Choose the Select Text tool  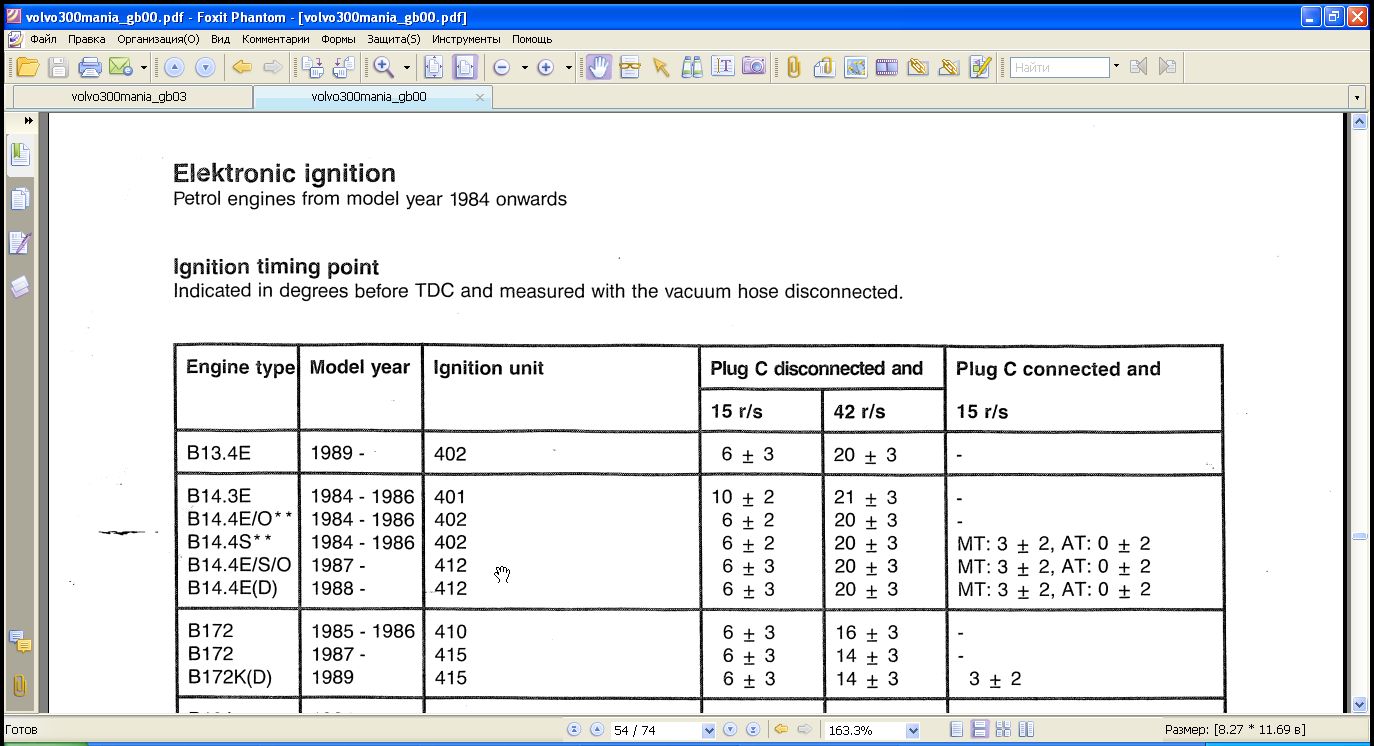click(x=722, y=68)
